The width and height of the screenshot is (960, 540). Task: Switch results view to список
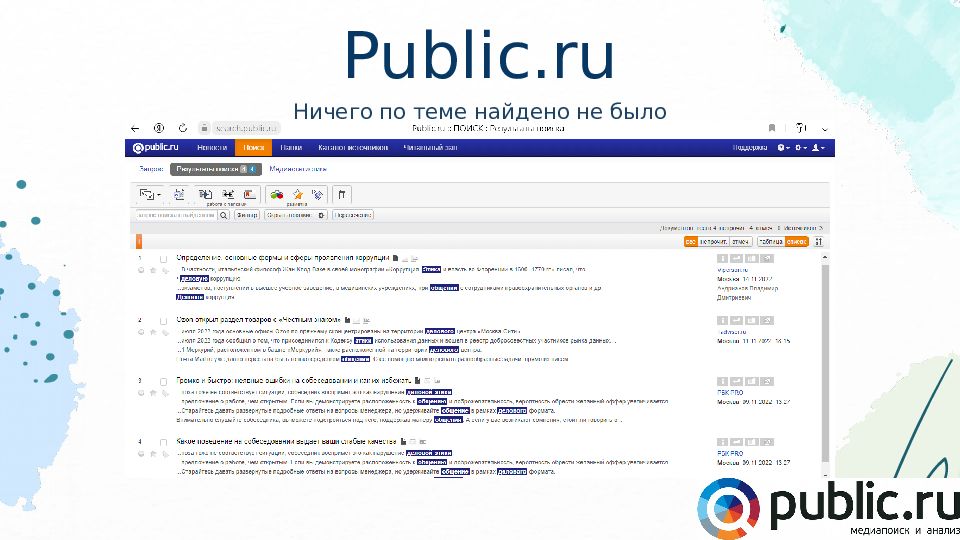click(797, 242)
